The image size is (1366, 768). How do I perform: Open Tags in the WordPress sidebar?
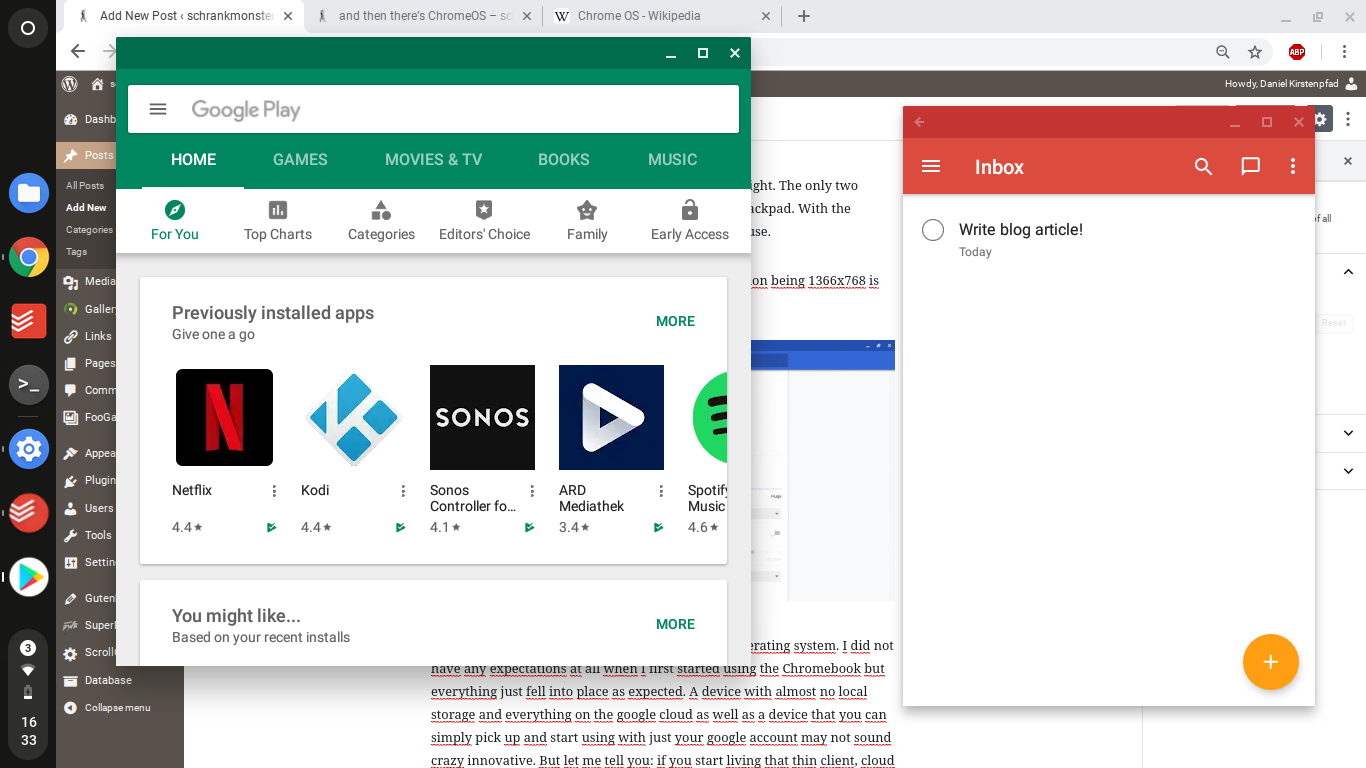pos(76,251)
